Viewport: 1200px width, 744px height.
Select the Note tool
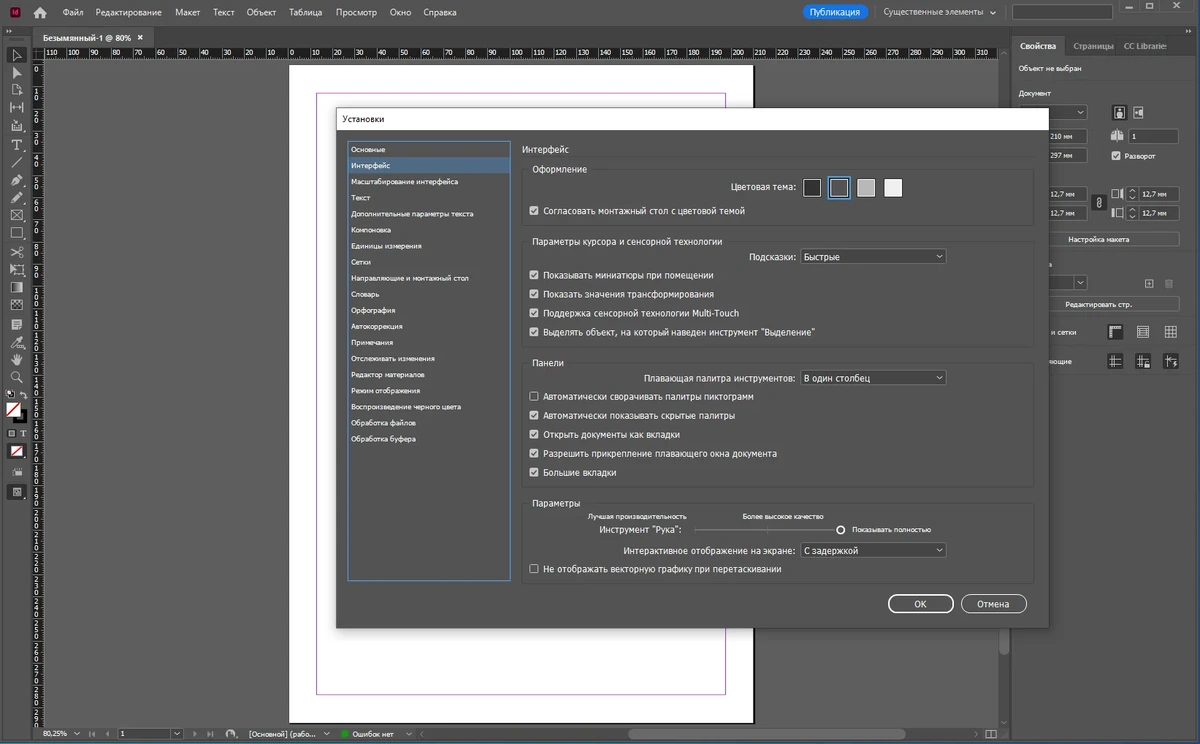click(17, 325)
